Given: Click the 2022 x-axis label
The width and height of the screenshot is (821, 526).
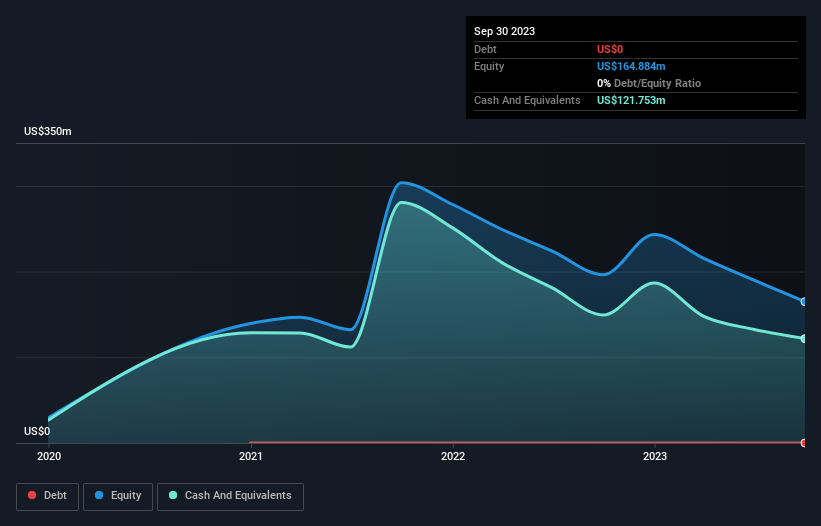Looking at the screenshot, I should [x=453, y=456].
